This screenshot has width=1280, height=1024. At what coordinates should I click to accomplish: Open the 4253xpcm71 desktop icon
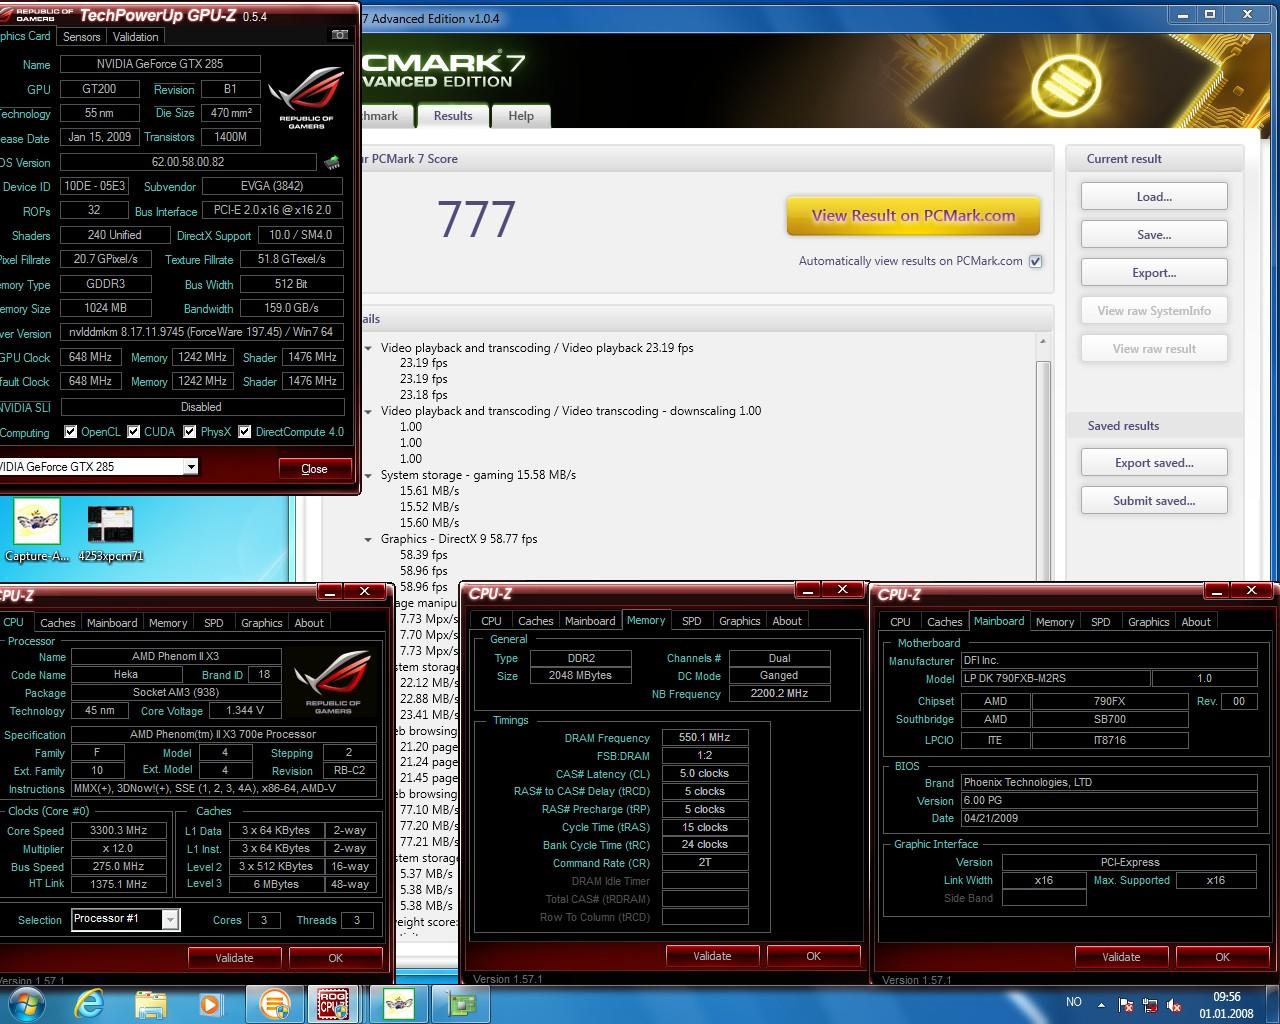(x=110, y=533)
